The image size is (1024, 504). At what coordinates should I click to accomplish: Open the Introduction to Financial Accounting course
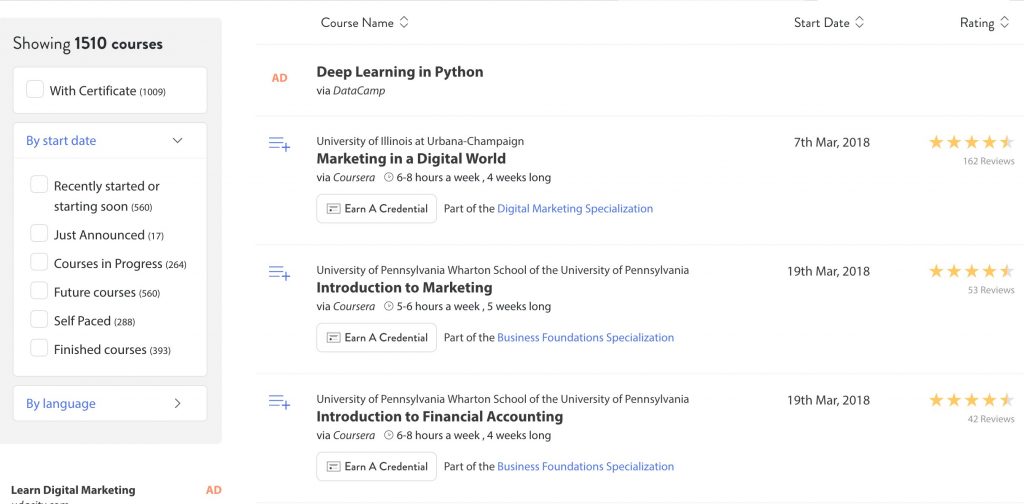point(440,417)
